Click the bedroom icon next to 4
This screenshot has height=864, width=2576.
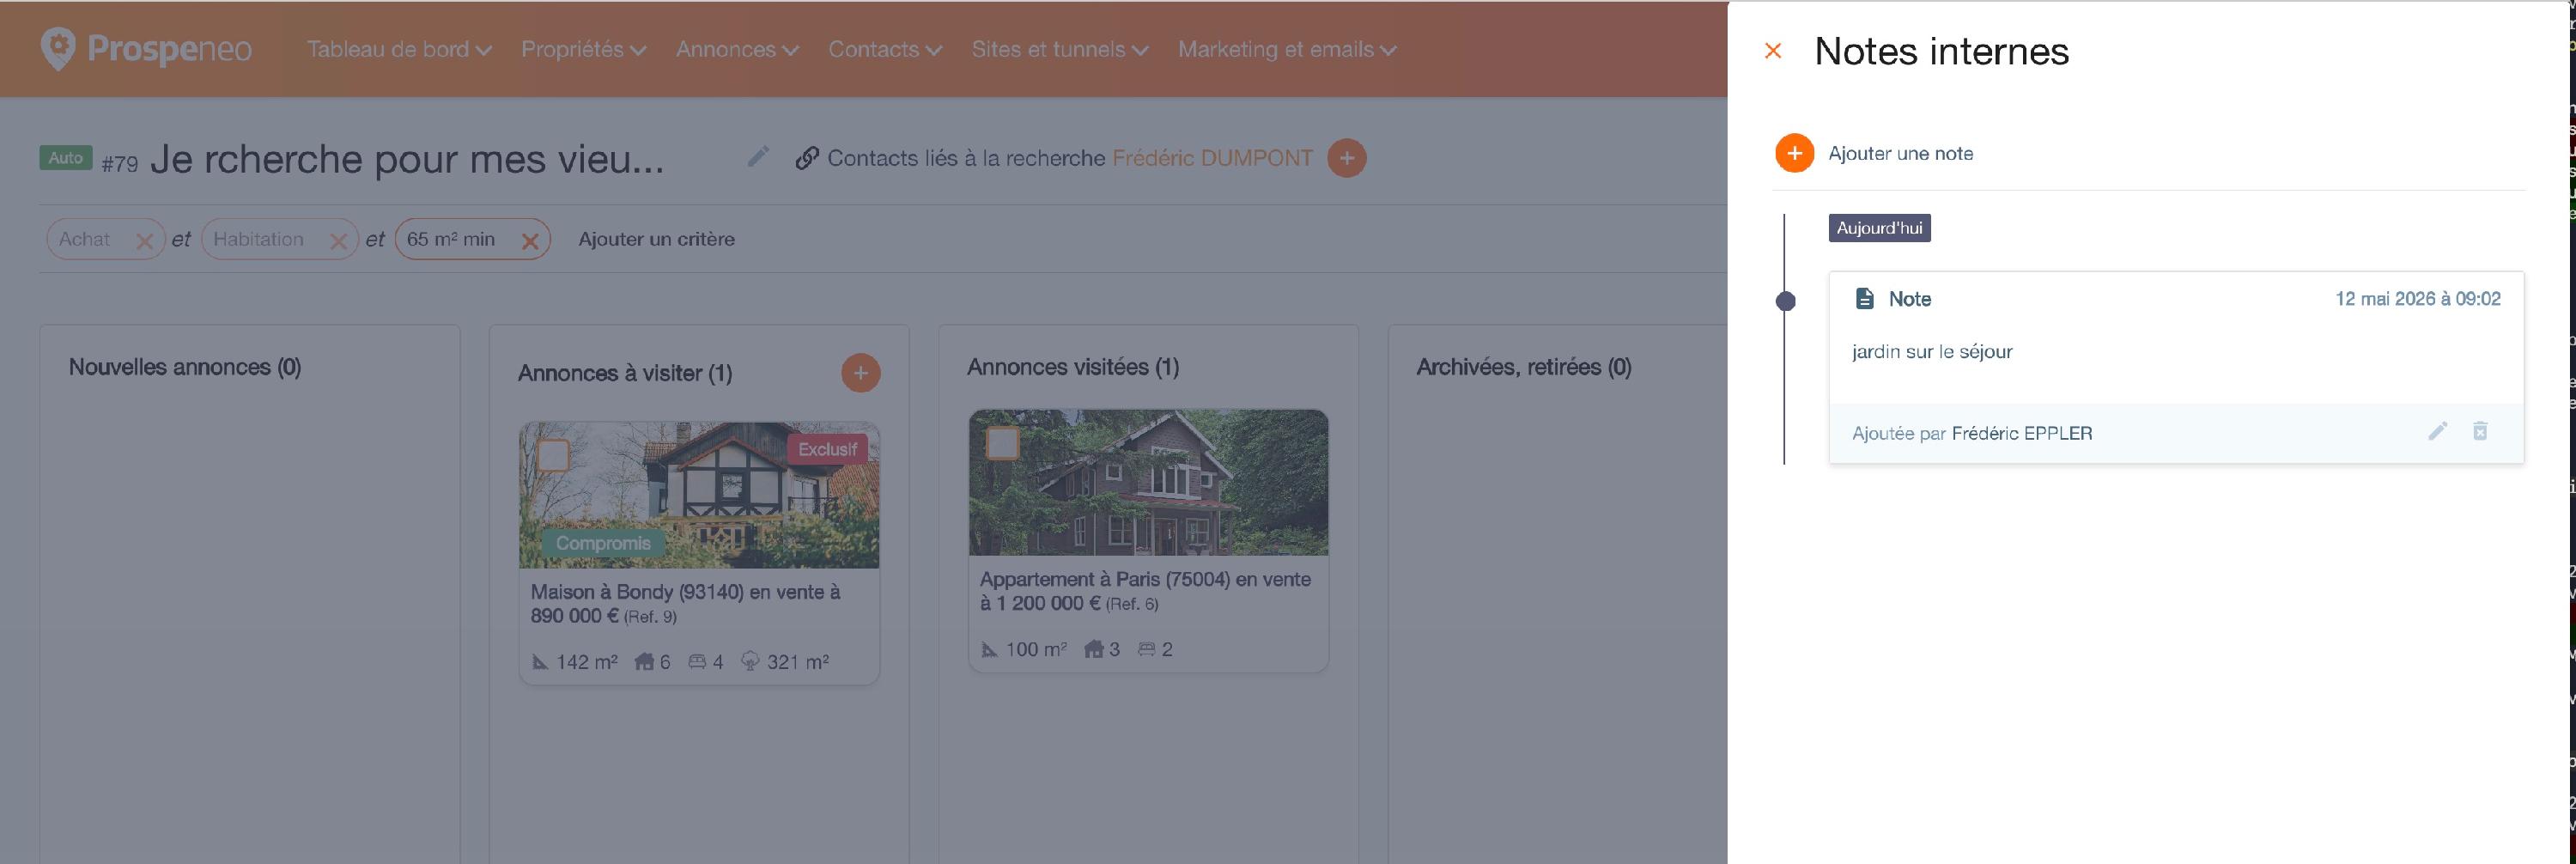tap(697, 662)
